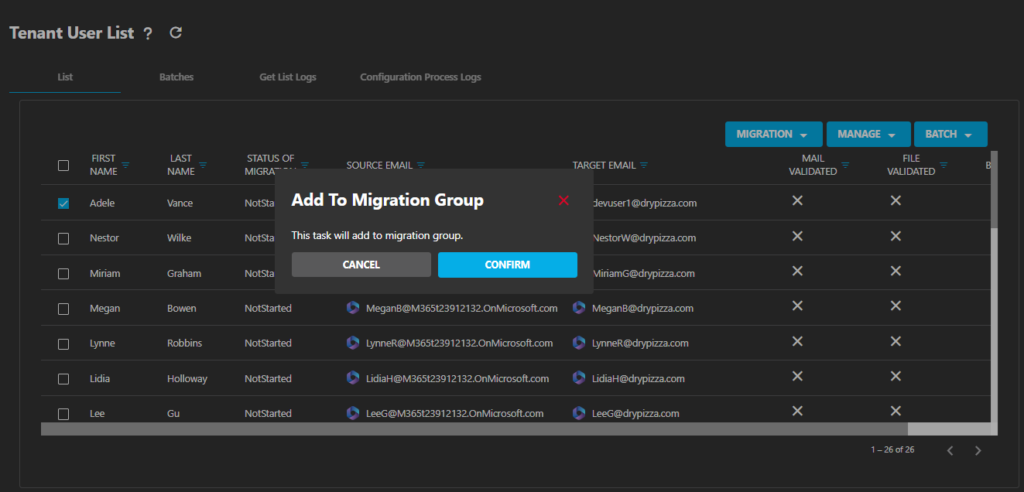The width and height of the screenshot is (1024, 492).
Task: Check Lee Gu's row checkbox
Action: (63, 414)
